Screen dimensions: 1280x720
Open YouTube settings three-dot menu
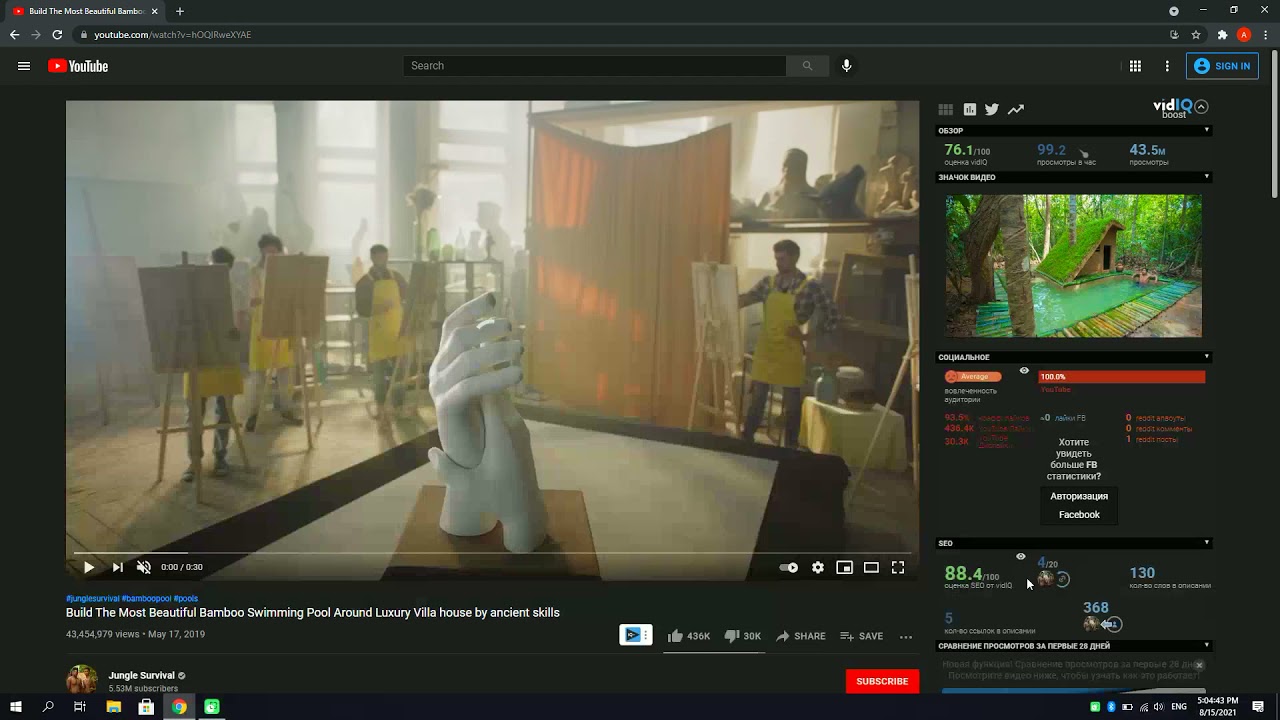tap(1167, 66)
